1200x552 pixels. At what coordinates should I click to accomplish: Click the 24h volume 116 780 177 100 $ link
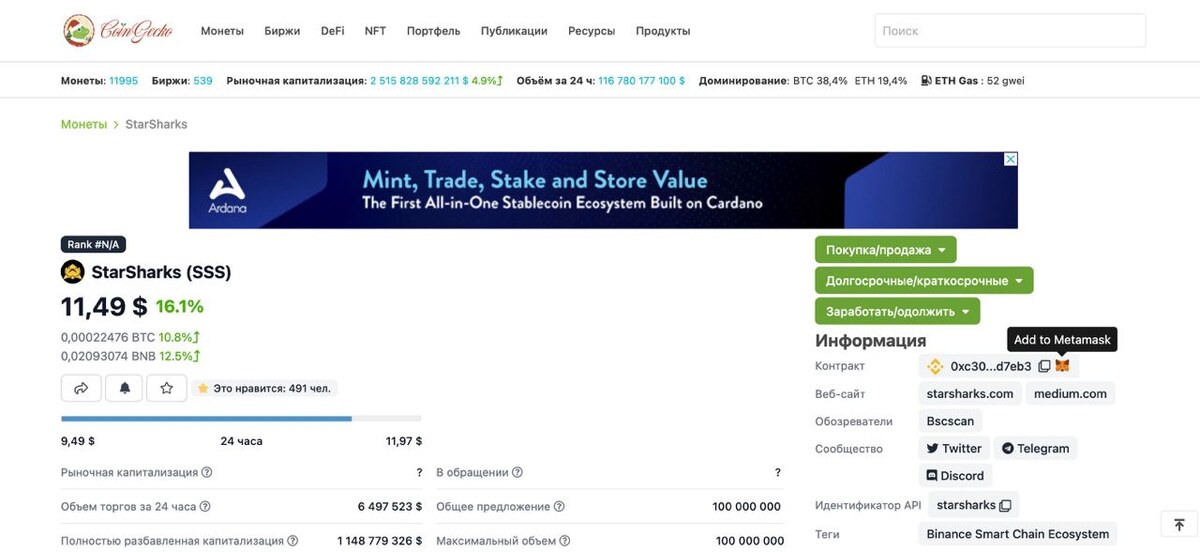(641, 81)
